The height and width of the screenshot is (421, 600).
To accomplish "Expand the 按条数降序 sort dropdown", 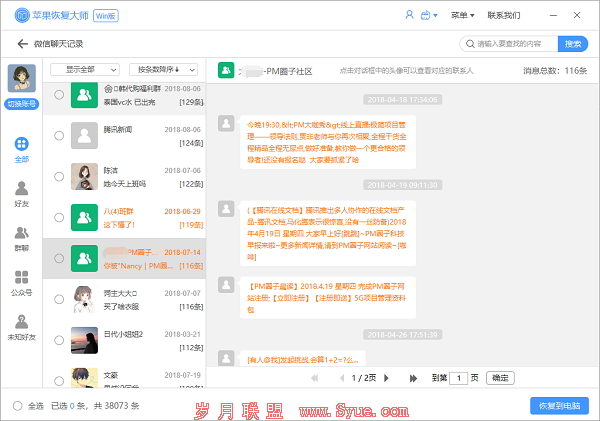I will pyautogui.click(x=163, y=70).
